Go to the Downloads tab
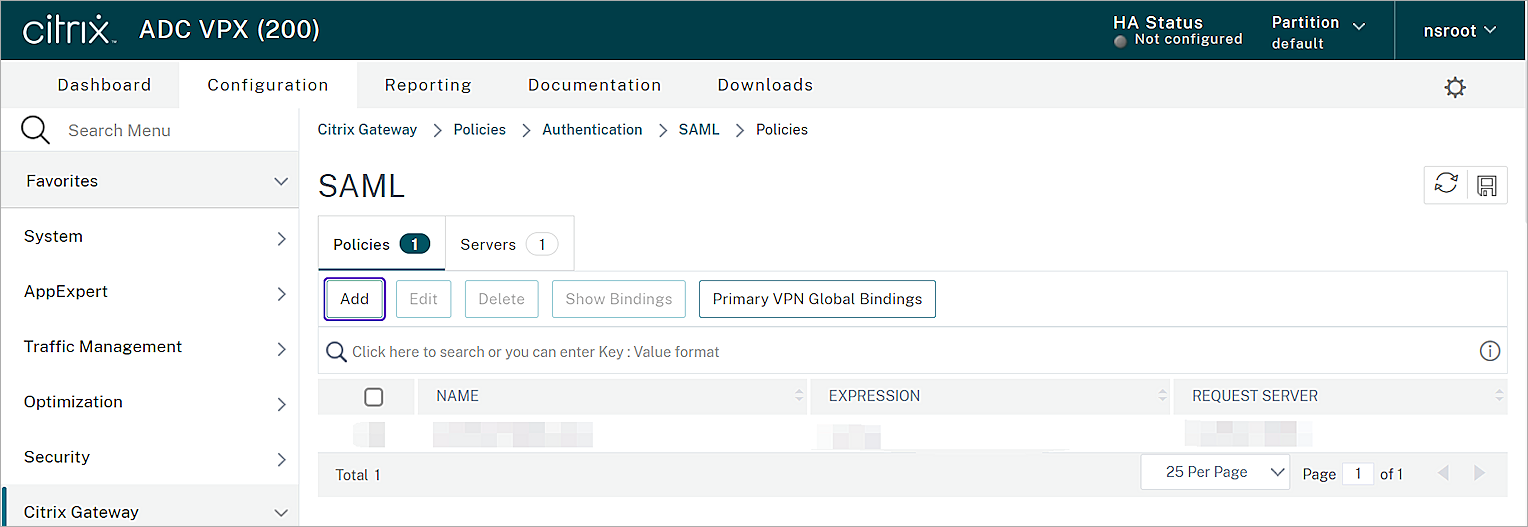1528x527 pixels. [x=765, y=85]
